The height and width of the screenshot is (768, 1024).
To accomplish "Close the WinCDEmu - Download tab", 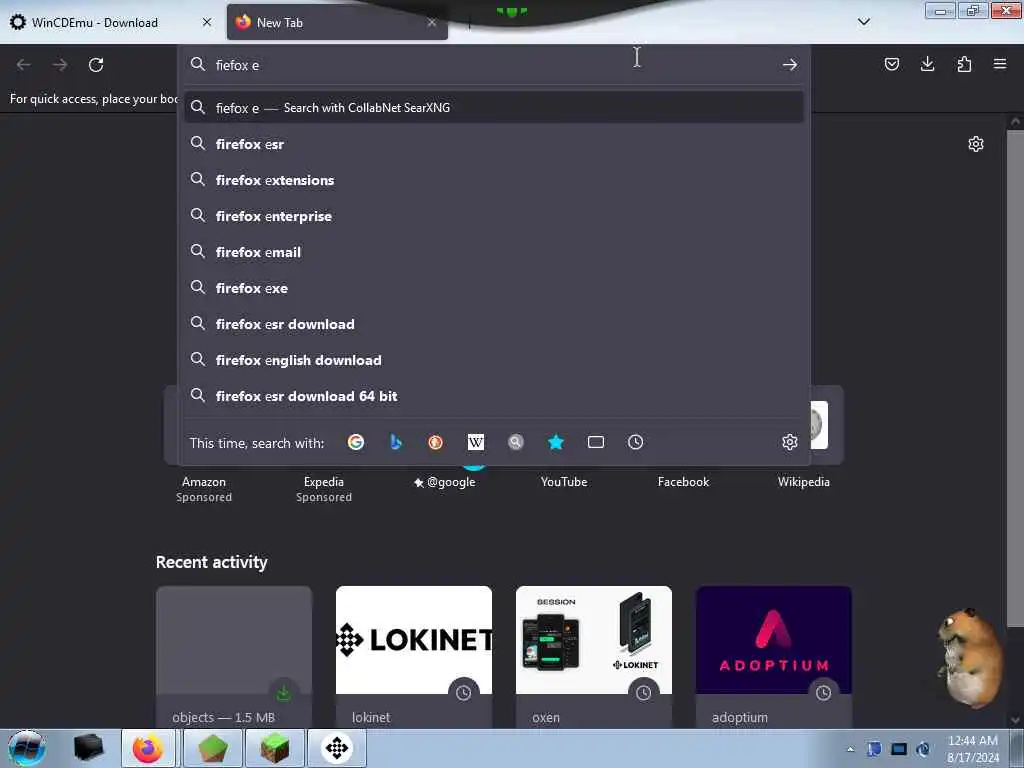I will pyautogui.click(x=207, y=22).
